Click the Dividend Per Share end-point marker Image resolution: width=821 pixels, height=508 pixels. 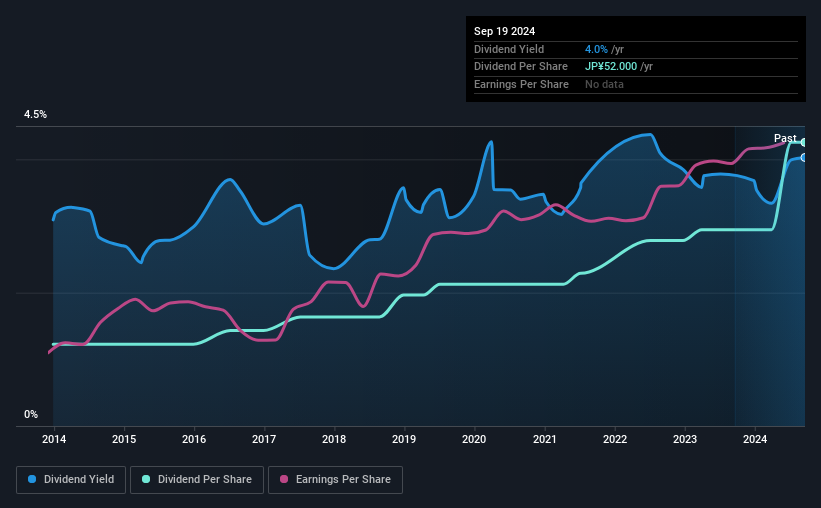tap(804, 142)
